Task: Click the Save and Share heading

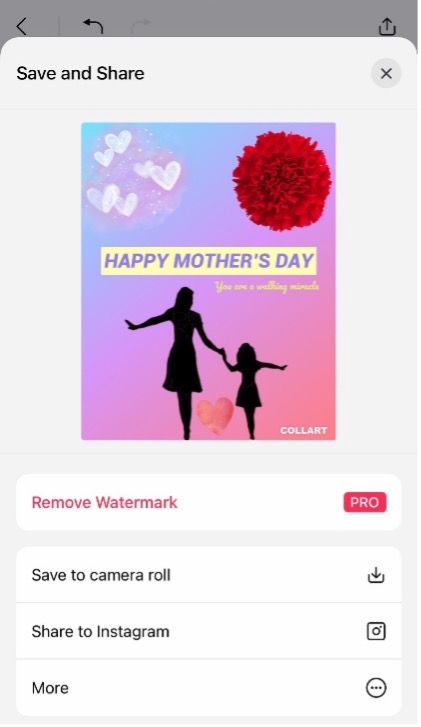Action: pyautogui.click(x=81, y=73)
